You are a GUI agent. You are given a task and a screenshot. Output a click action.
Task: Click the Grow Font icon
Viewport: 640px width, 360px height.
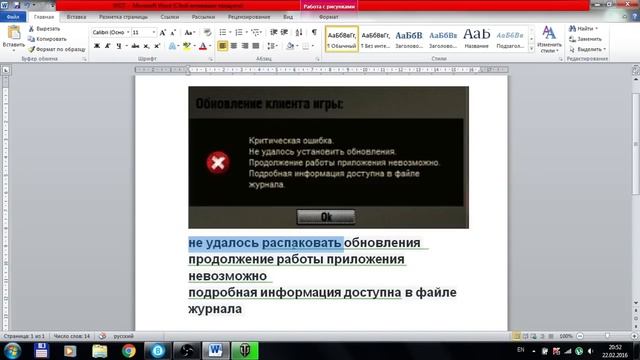pyautogui.click(x=162, y=33)
